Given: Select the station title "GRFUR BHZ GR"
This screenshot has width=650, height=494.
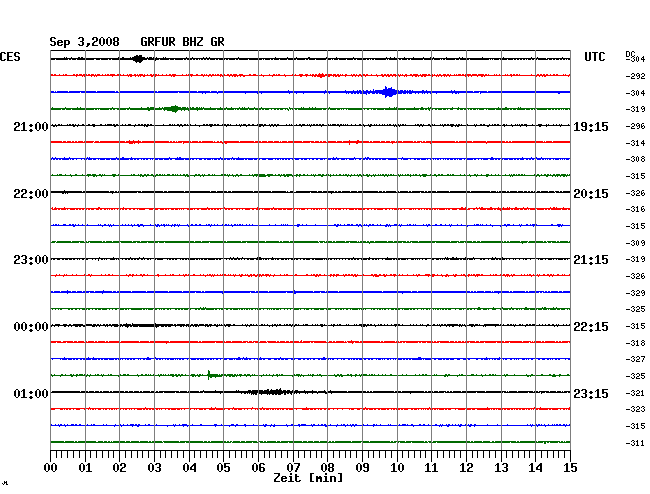Looking at the screenshot, I should (x=182, y=42).
